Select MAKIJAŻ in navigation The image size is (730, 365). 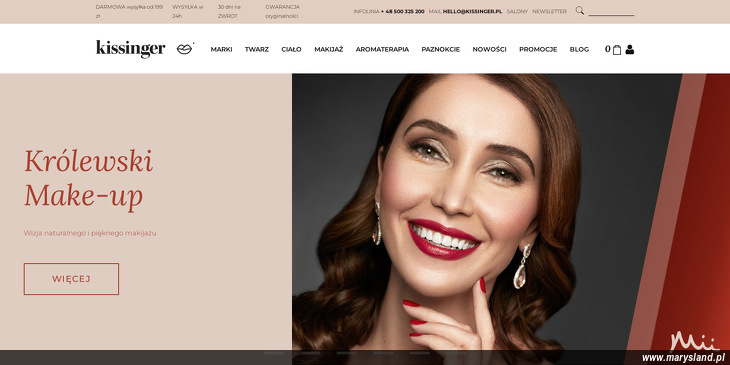(329, 49)
